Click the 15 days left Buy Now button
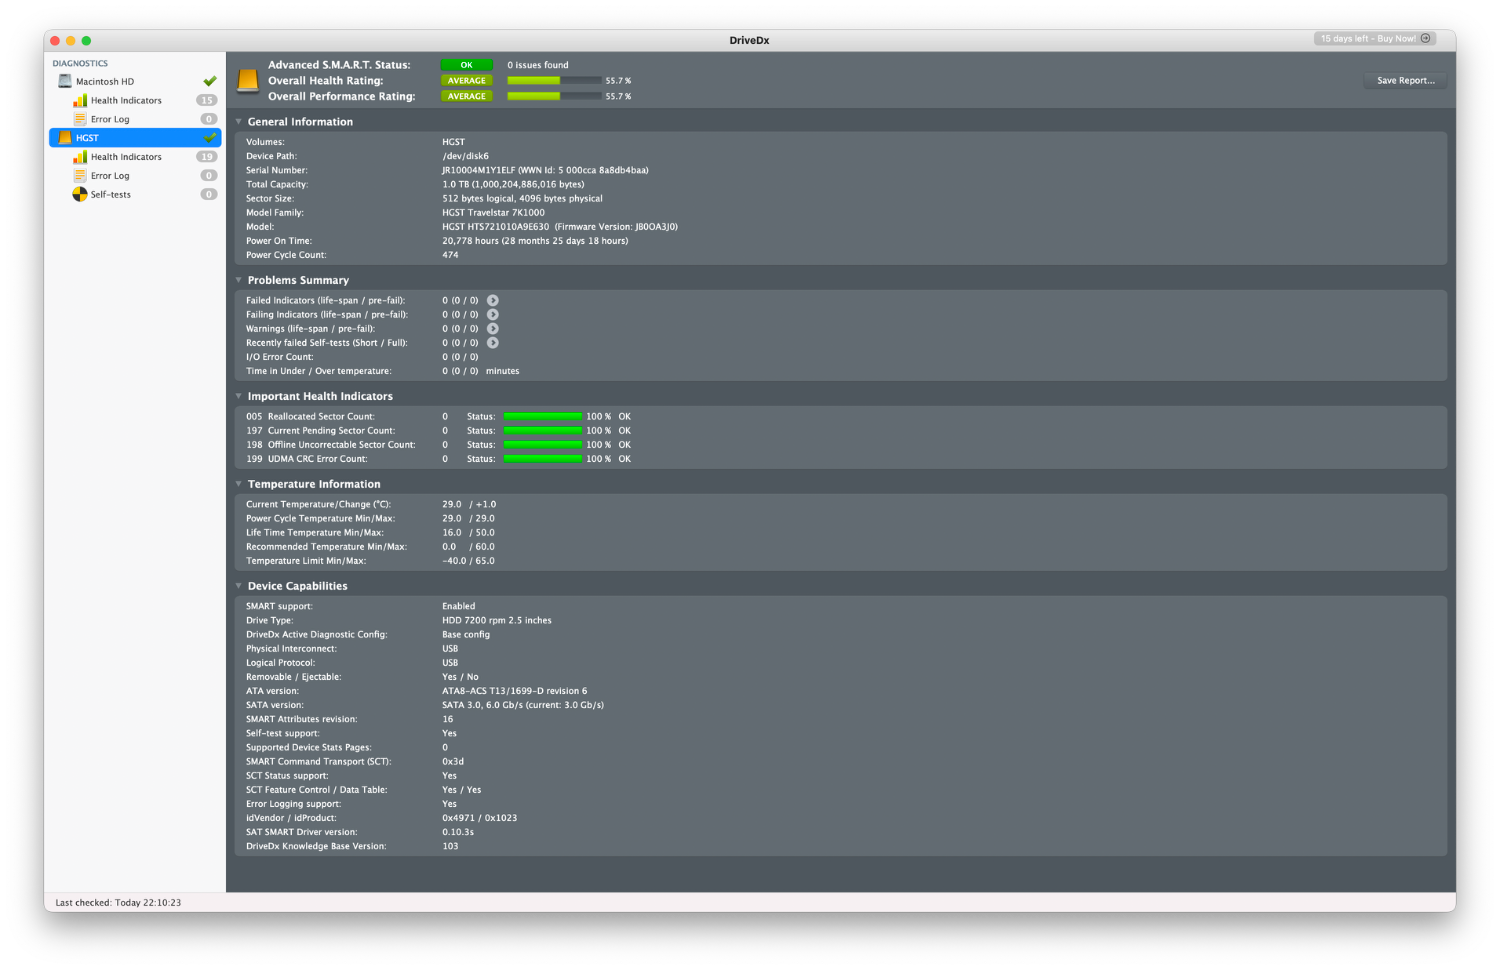The width and height of the screenshot is (1500, 970). coord(1375,39)
